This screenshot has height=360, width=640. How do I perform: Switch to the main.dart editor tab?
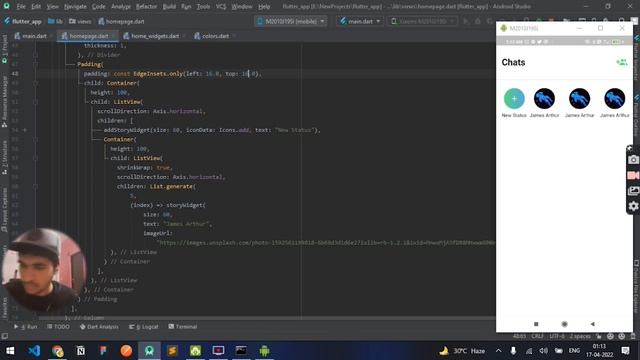coord(34,36)
